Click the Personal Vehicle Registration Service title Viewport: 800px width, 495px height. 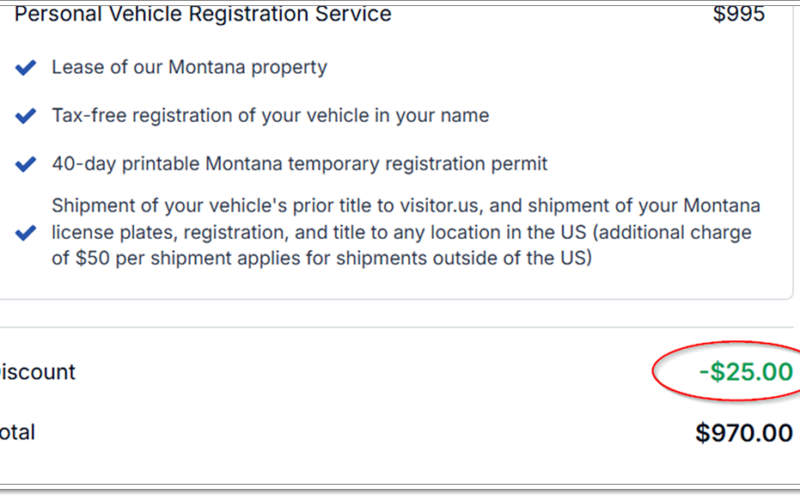point(203,13)
